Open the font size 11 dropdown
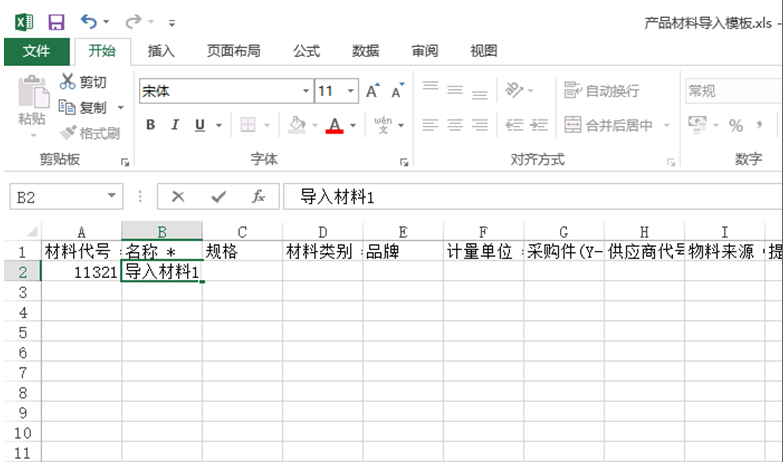 (351, 91)
